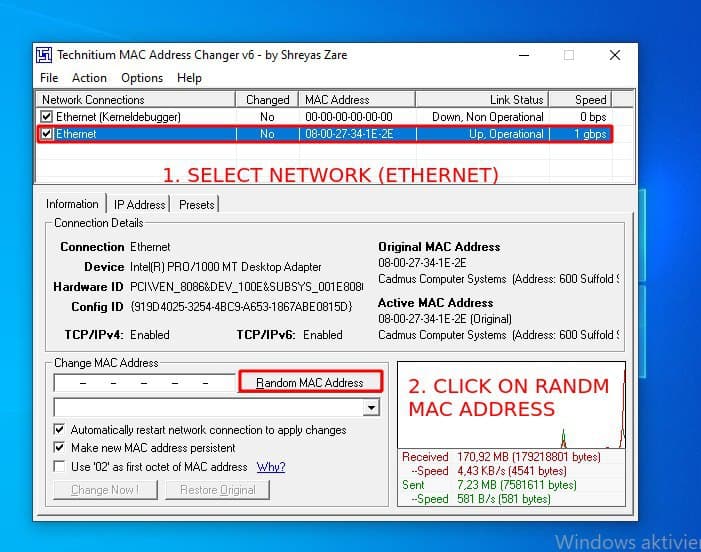
Task: Open the Help menu
Action: click(x=189, y=78)
